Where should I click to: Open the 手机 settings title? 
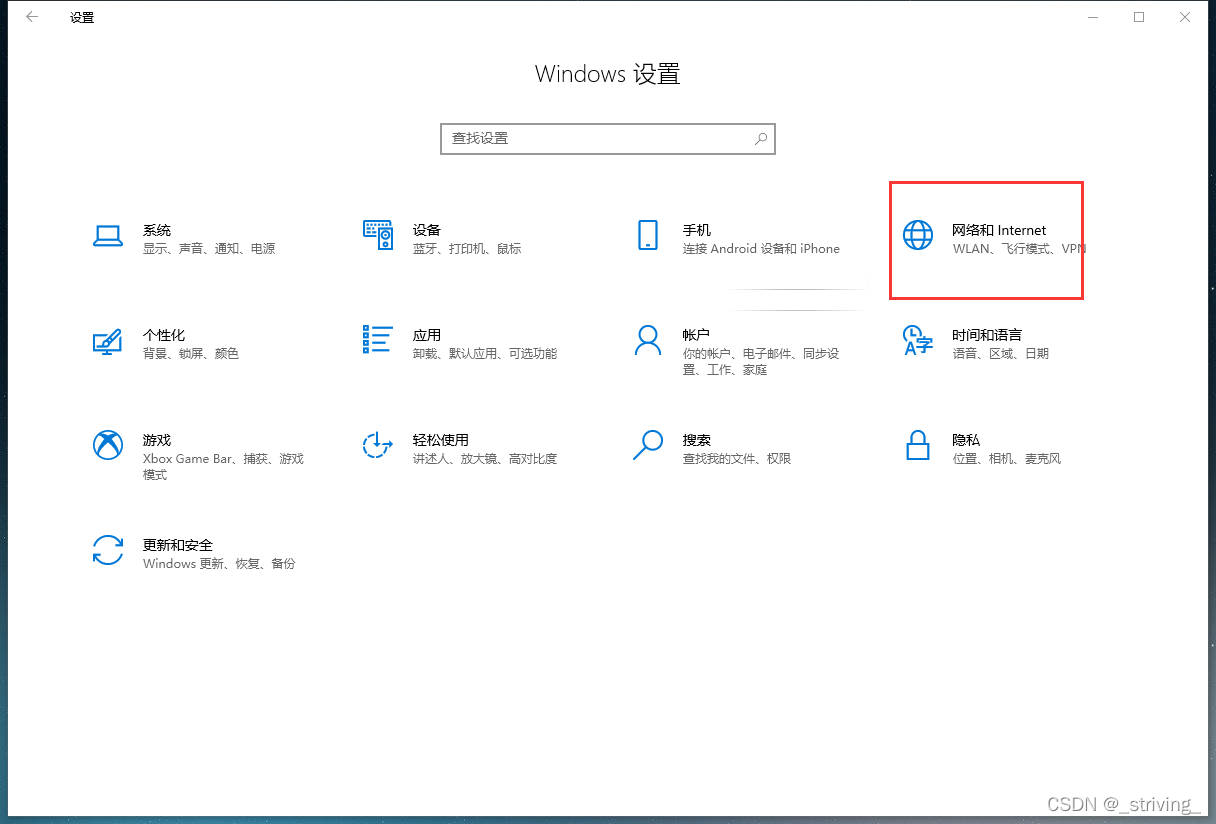click(x=697, y=230)
